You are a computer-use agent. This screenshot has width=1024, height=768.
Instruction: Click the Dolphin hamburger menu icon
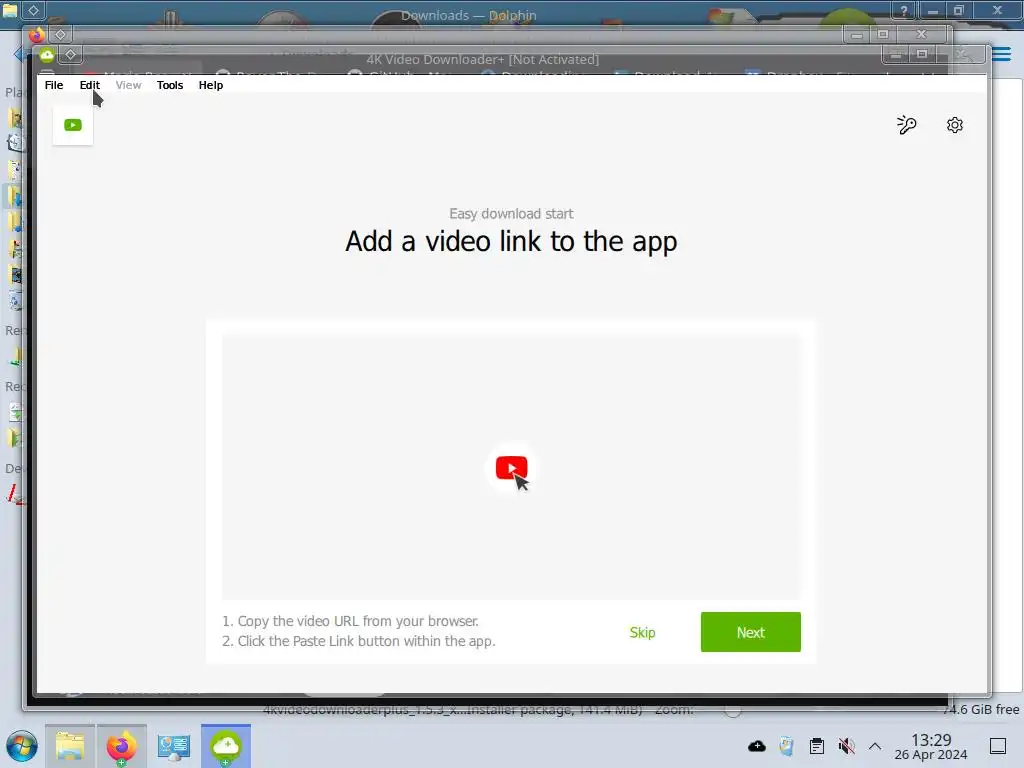click(x=1001, y=54)
